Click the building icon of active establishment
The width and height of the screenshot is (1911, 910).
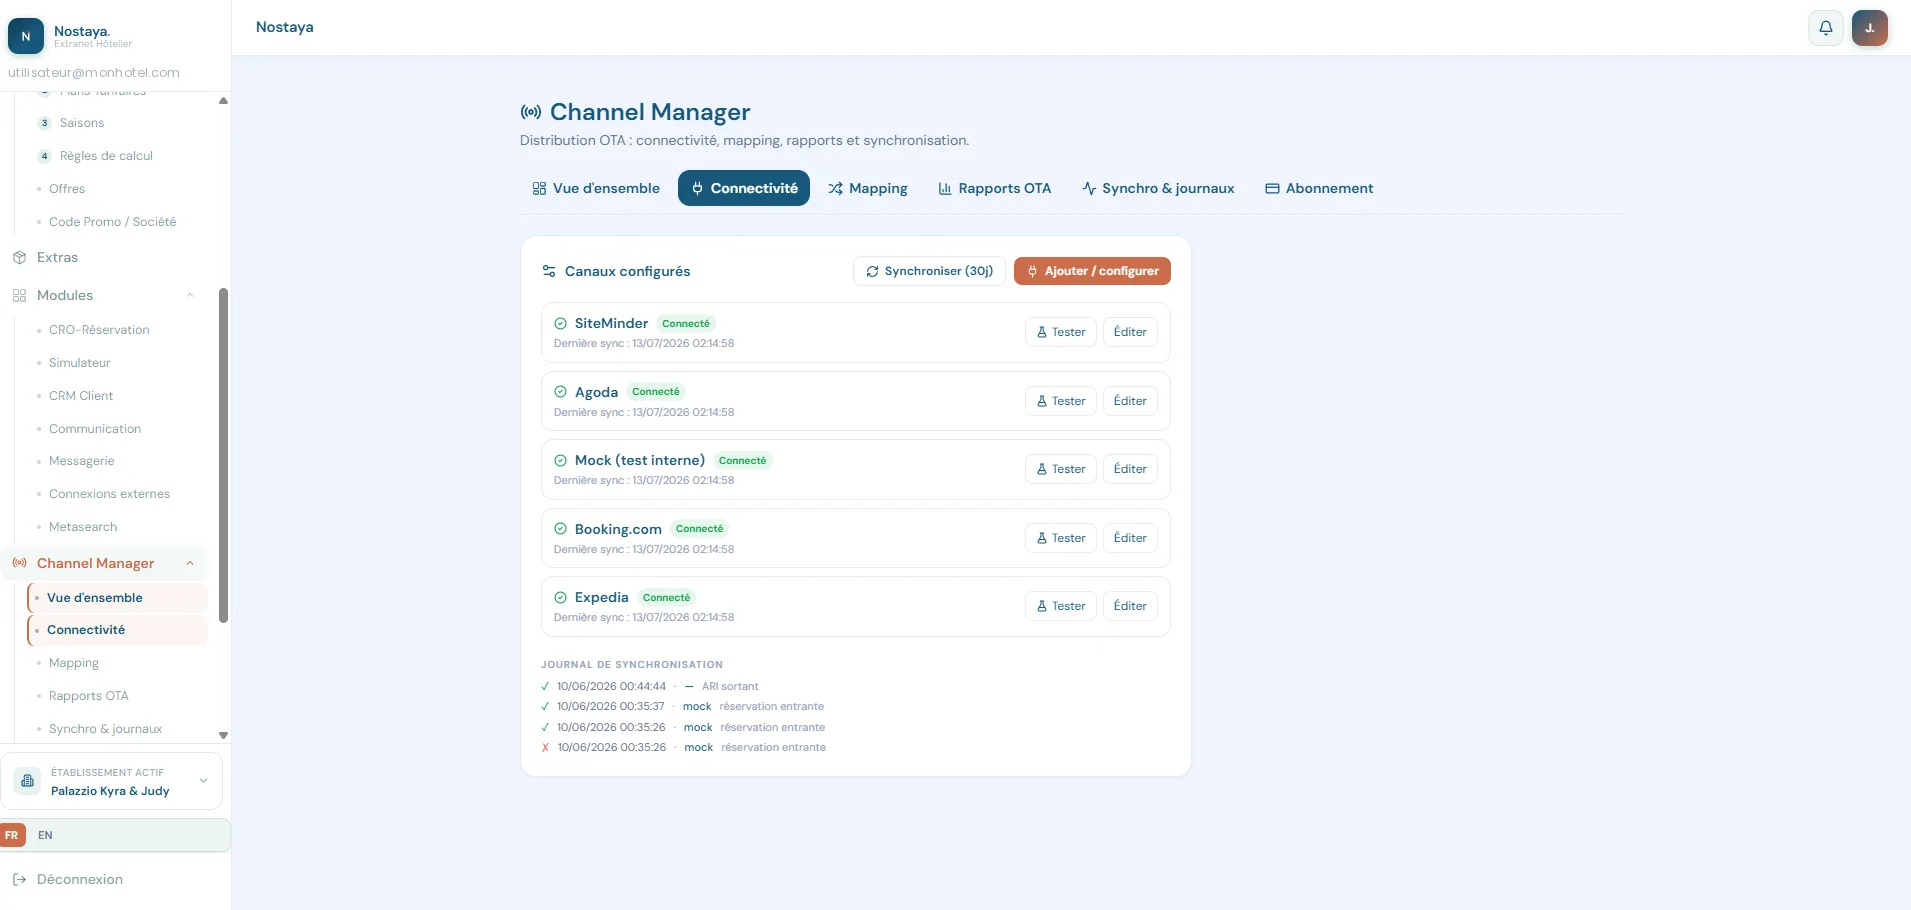pyautogui.click(x=28, y=781)
